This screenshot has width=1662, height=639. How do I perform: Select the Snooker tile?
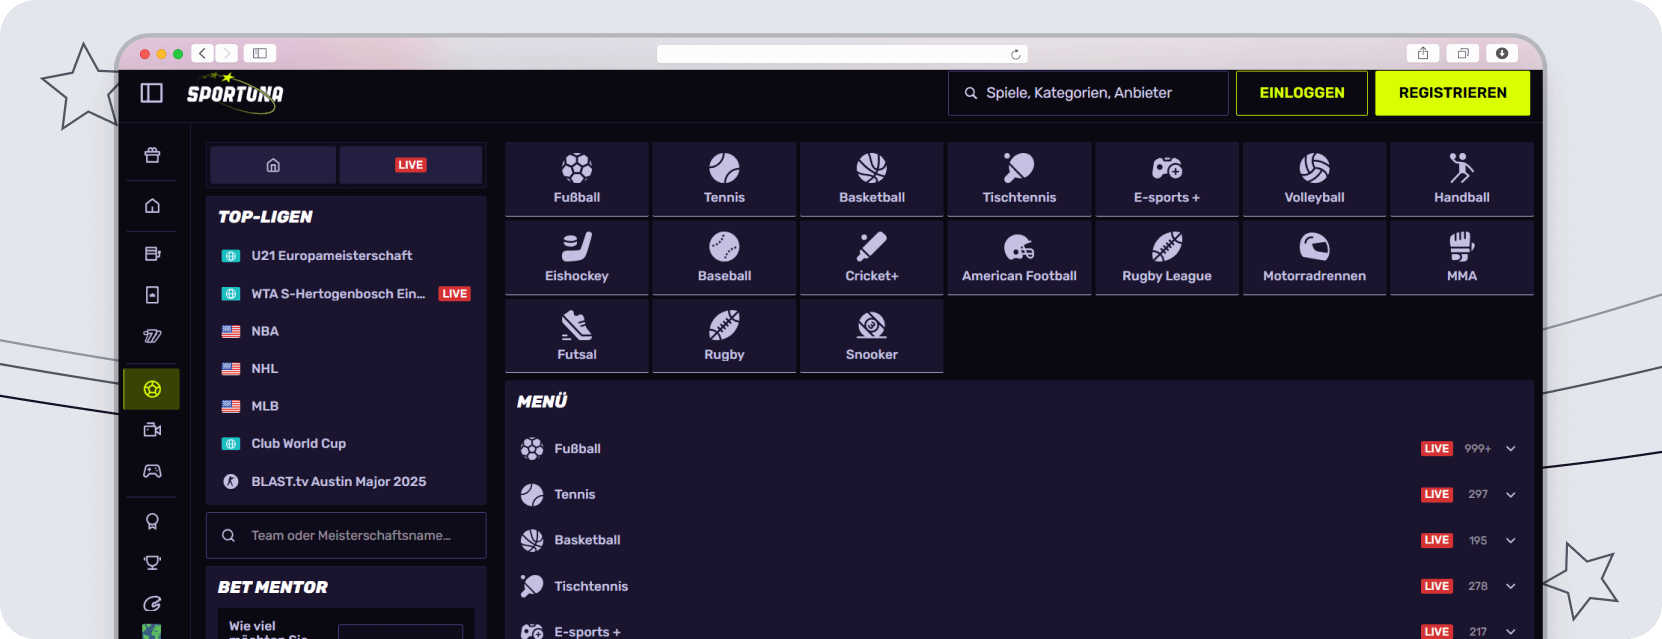(x=871, y=336)
